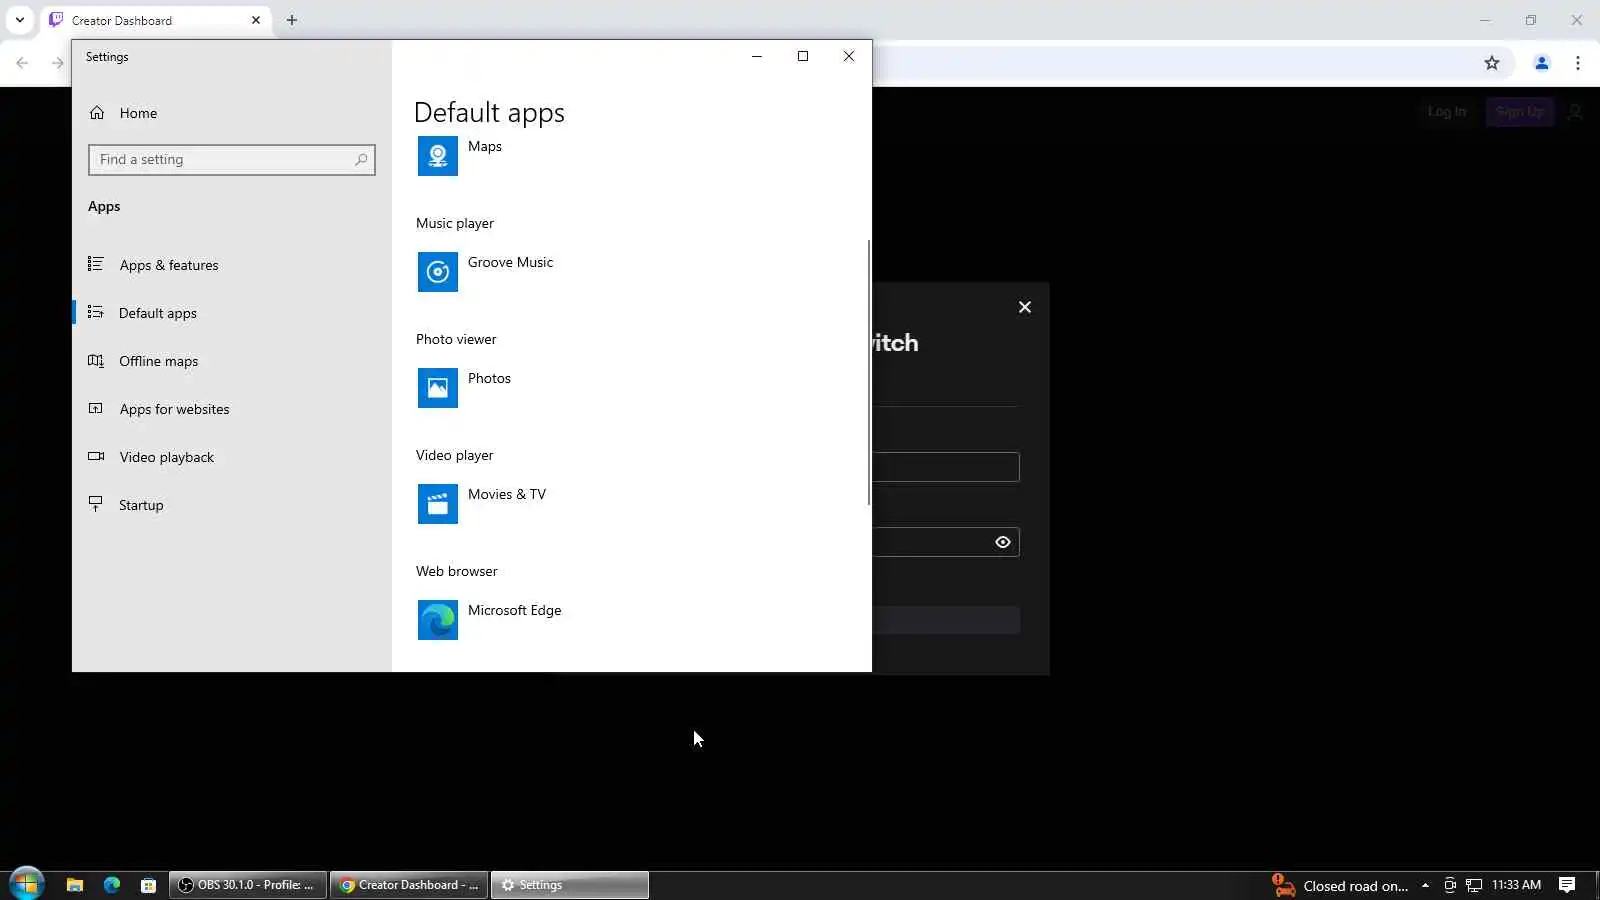The height and width of the screenshot is (900, 1600).
Task: Open the Chrome three-dot menu
Action: tap(1578, 63)
